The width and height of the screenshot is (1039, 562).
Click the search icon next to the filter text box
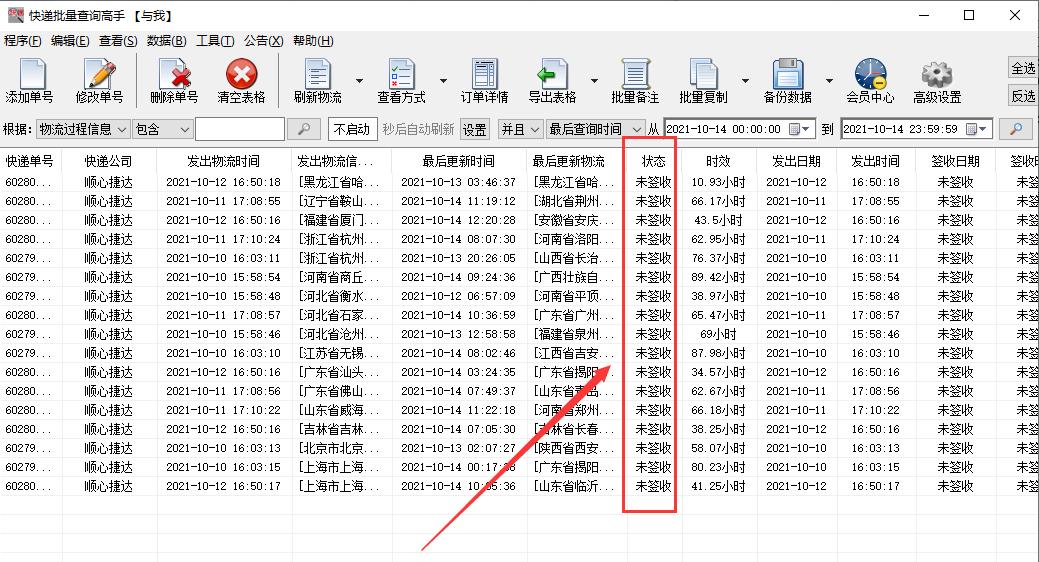coord(304,129)
